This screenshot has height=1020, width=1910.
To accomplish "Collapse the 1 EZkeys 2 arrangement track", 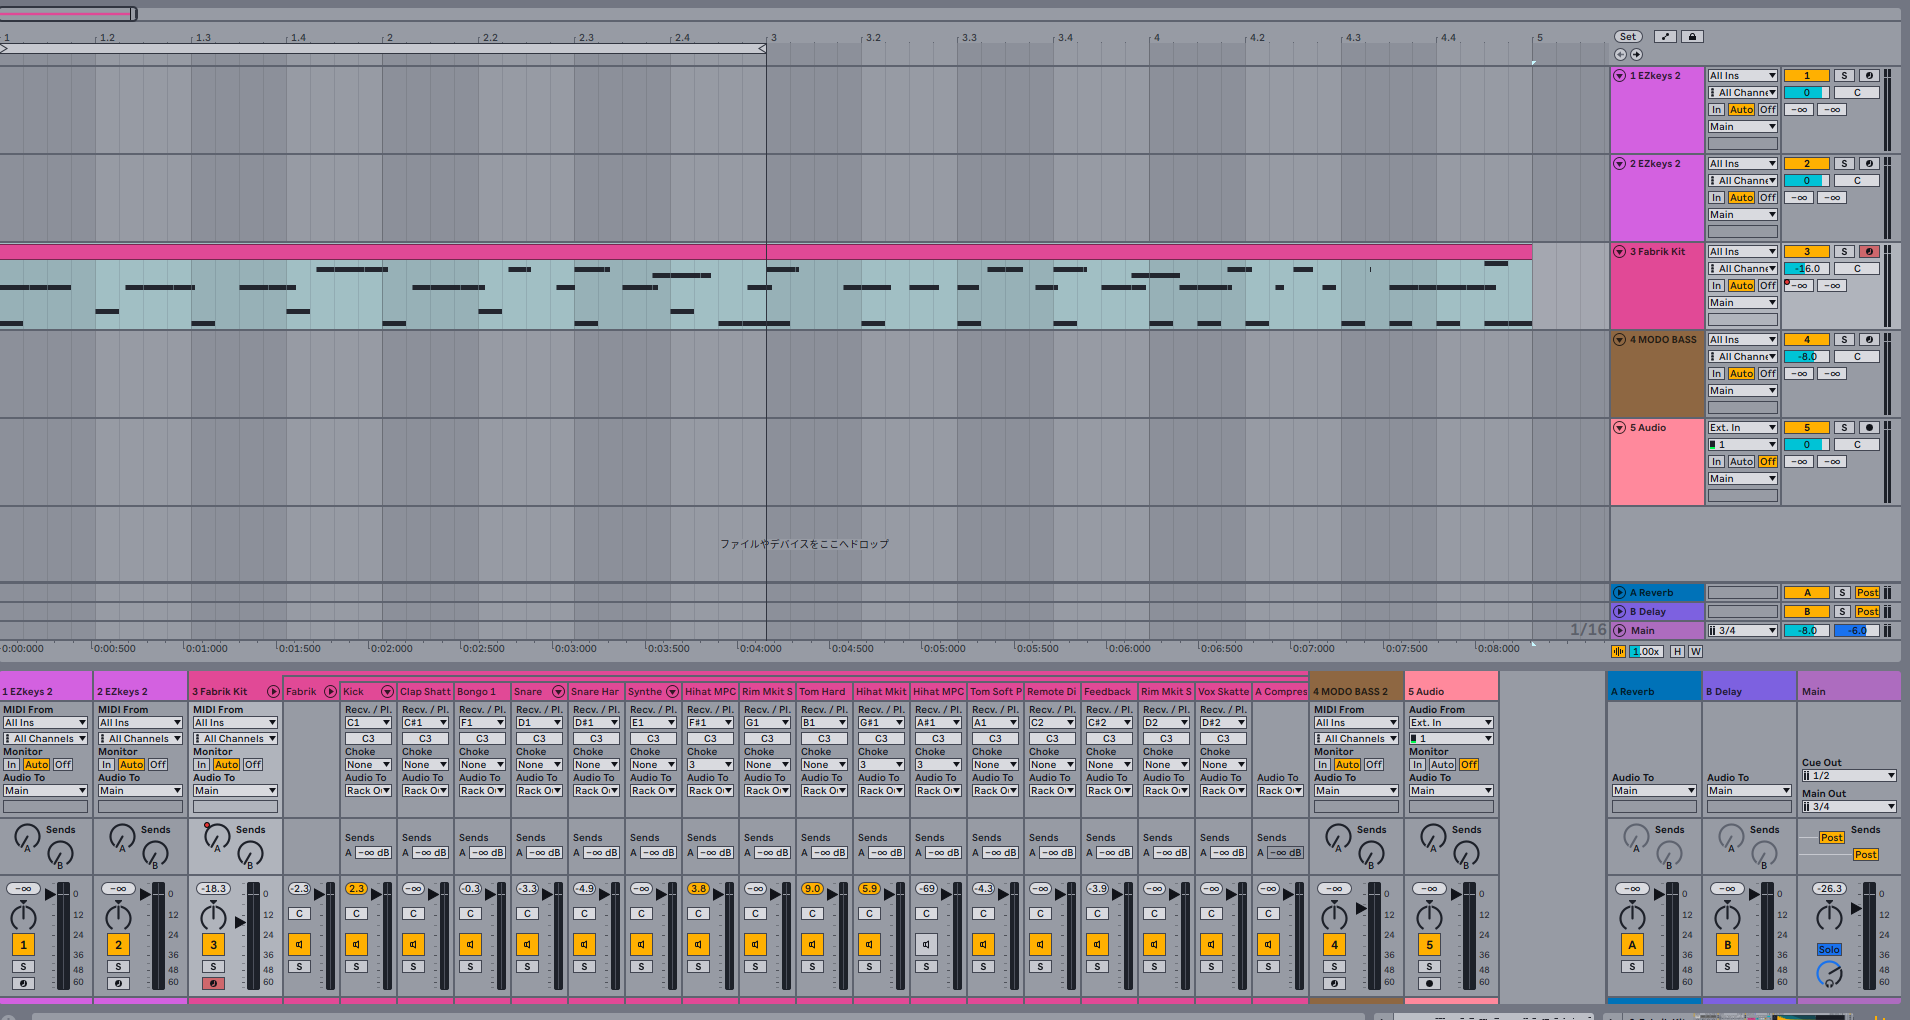I will (1619, 76).
